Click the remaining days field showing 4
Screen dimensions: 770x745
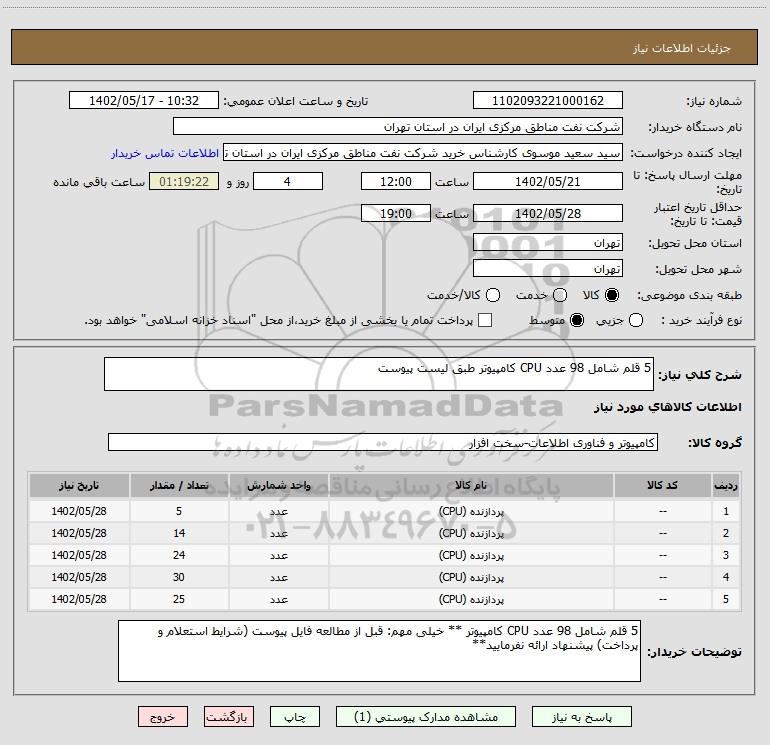pos(288,182)
